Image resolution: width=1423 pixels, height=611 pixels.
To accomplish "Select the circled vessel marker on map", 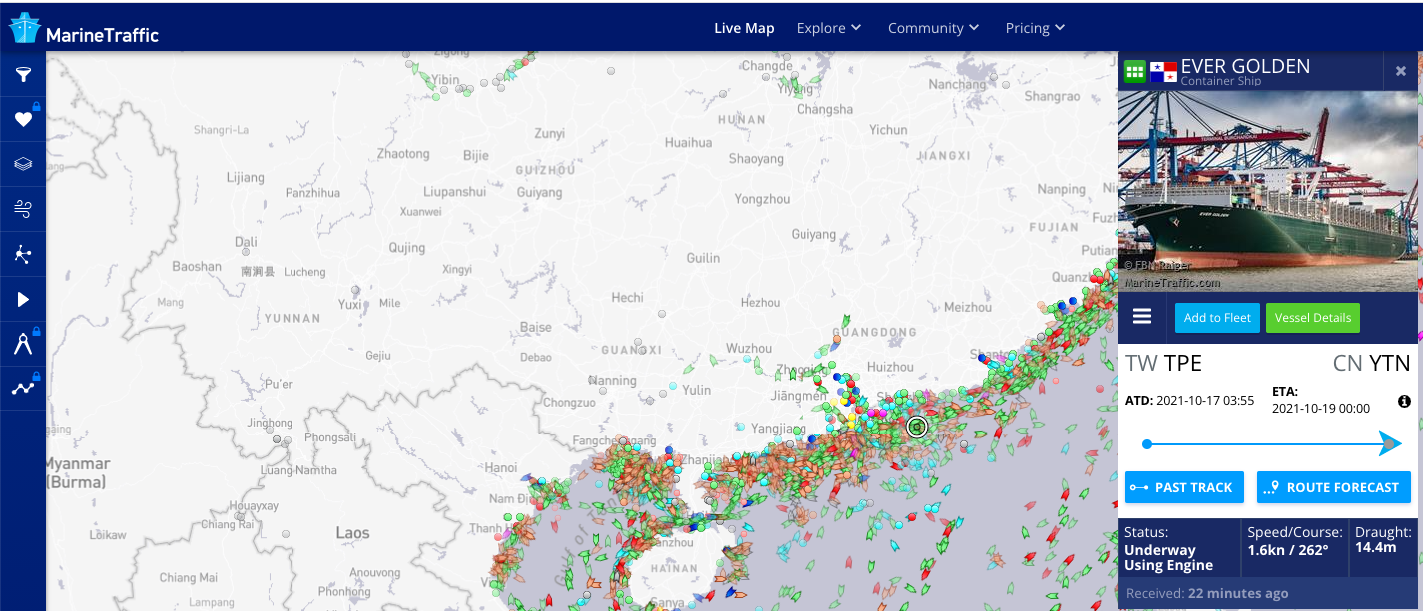I will pyautogui.click(x=917, y=428).
